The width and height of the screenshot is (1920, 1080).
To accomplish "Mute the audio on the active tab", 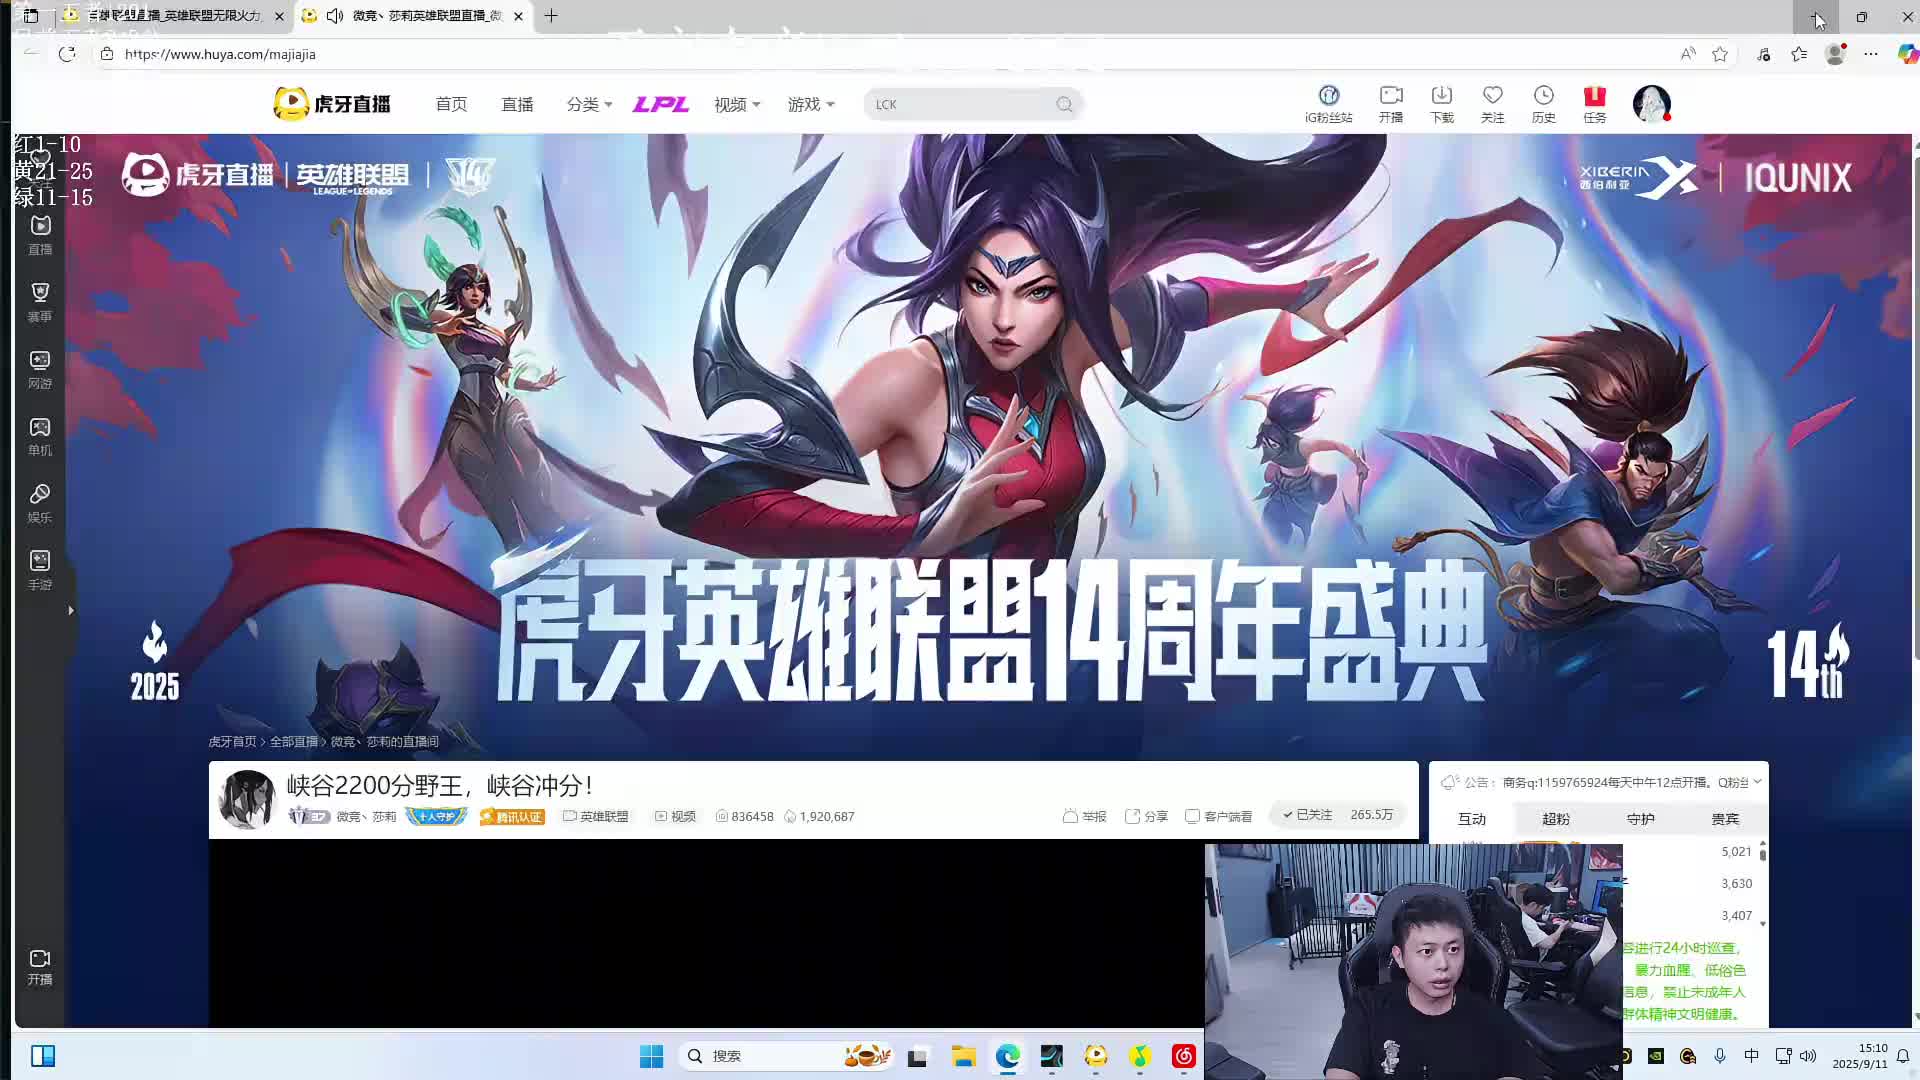I will (x=335, y=16).
